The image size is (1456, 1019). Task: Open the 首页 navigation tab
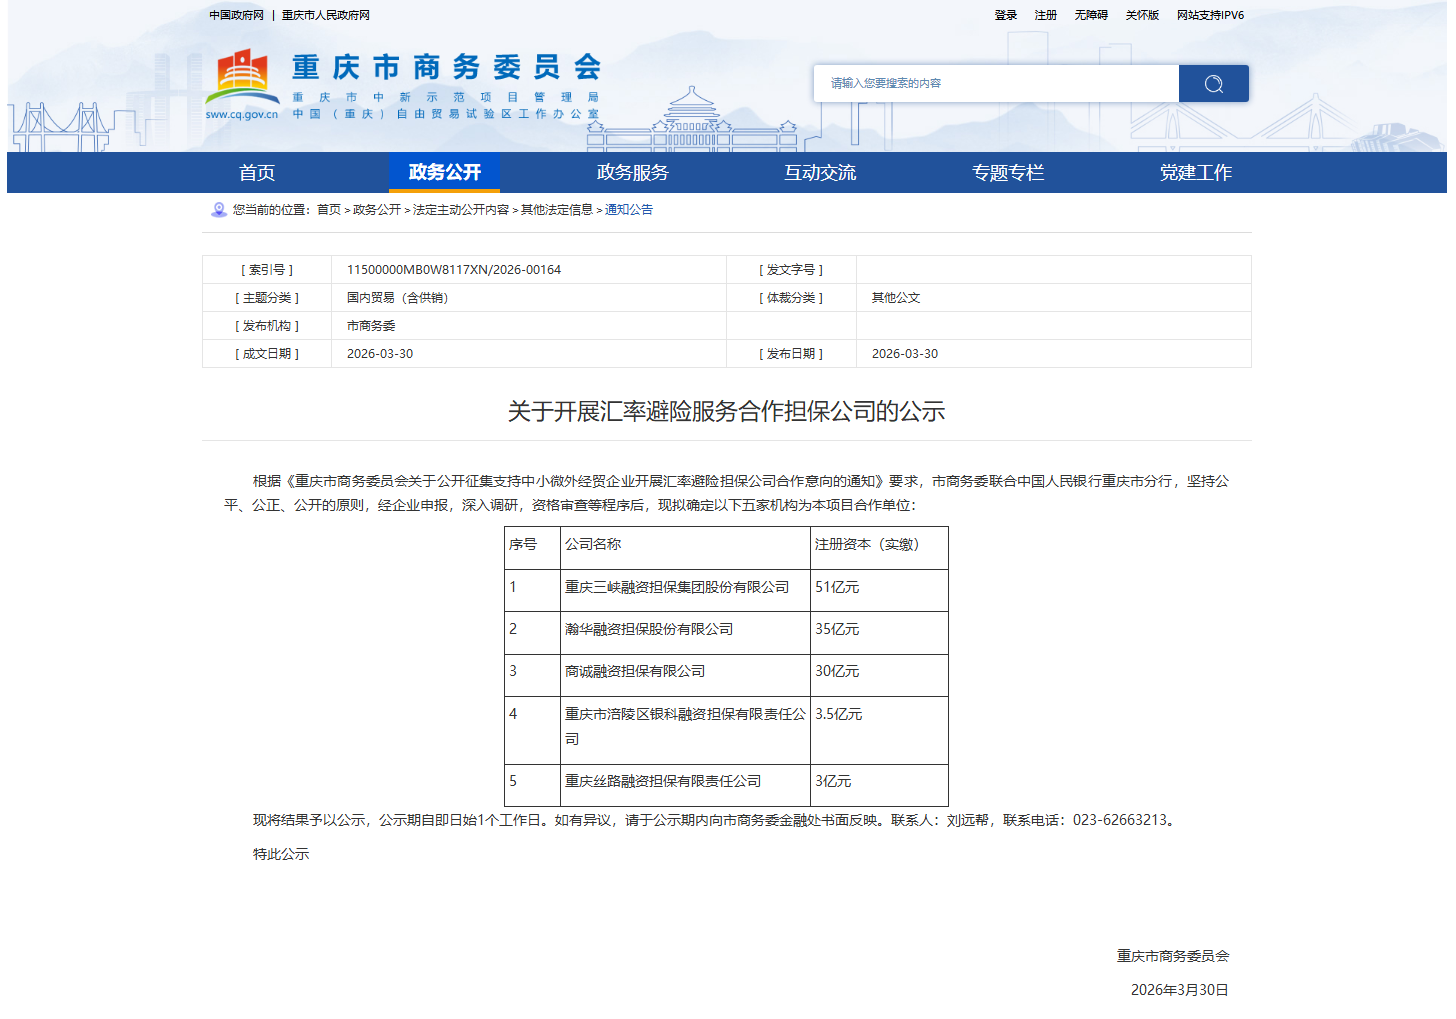258,172
